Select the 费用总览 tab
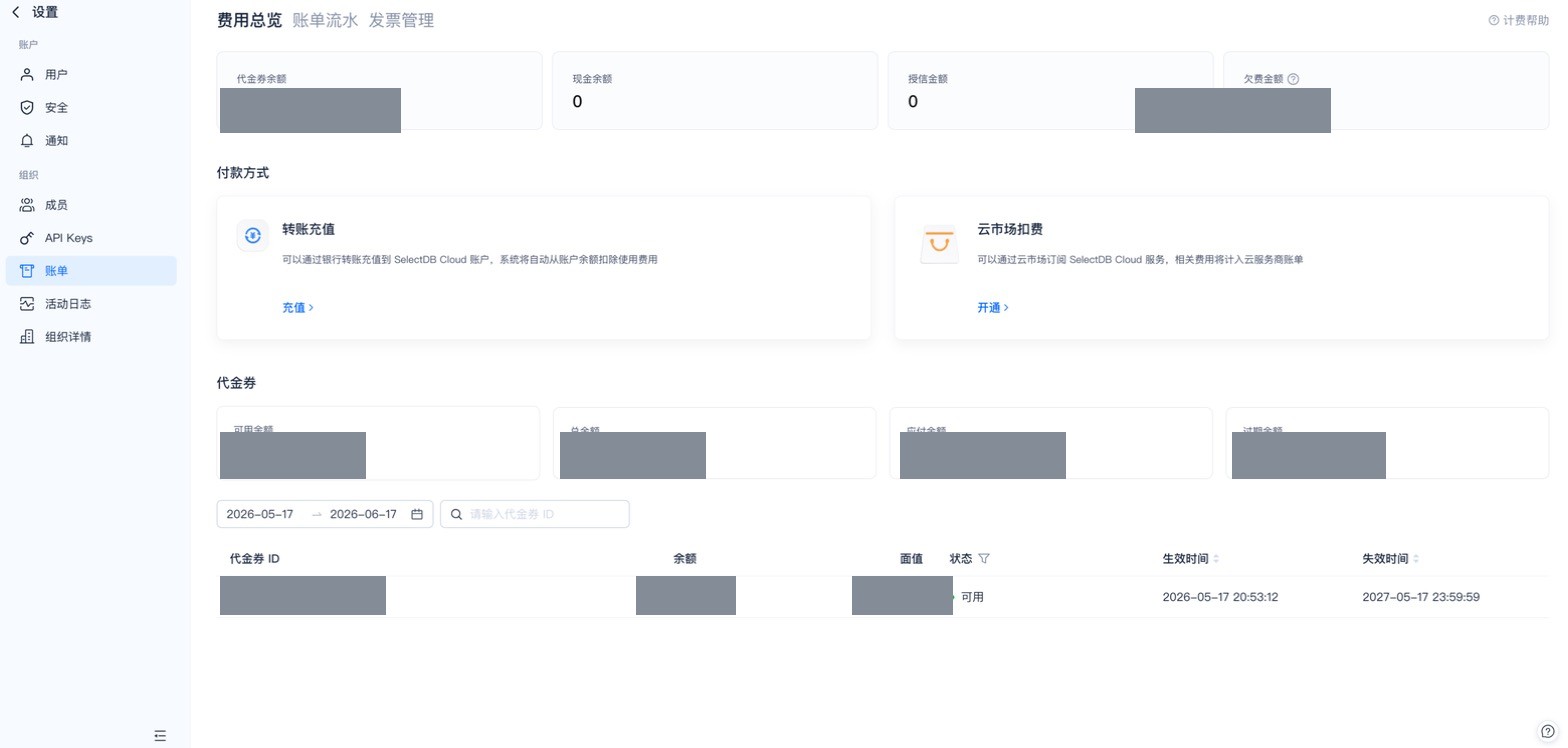This screenshot has width=1568, height=748. coord(249,20)
